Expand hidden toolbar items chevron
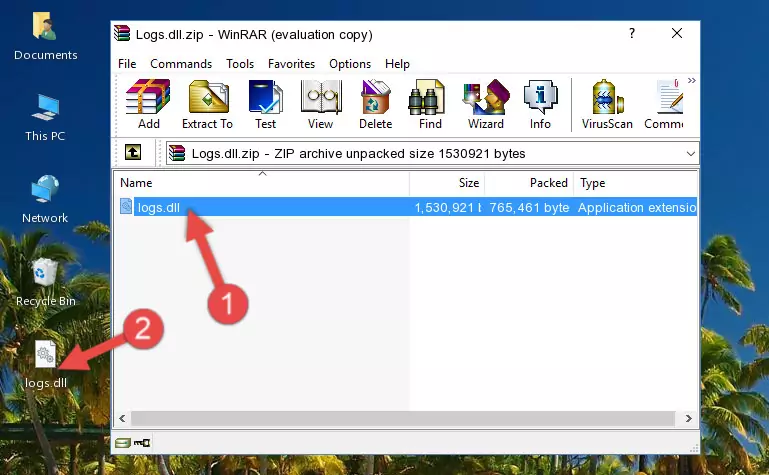This screenshot has width=769, height=475. [x=692, y=81]
